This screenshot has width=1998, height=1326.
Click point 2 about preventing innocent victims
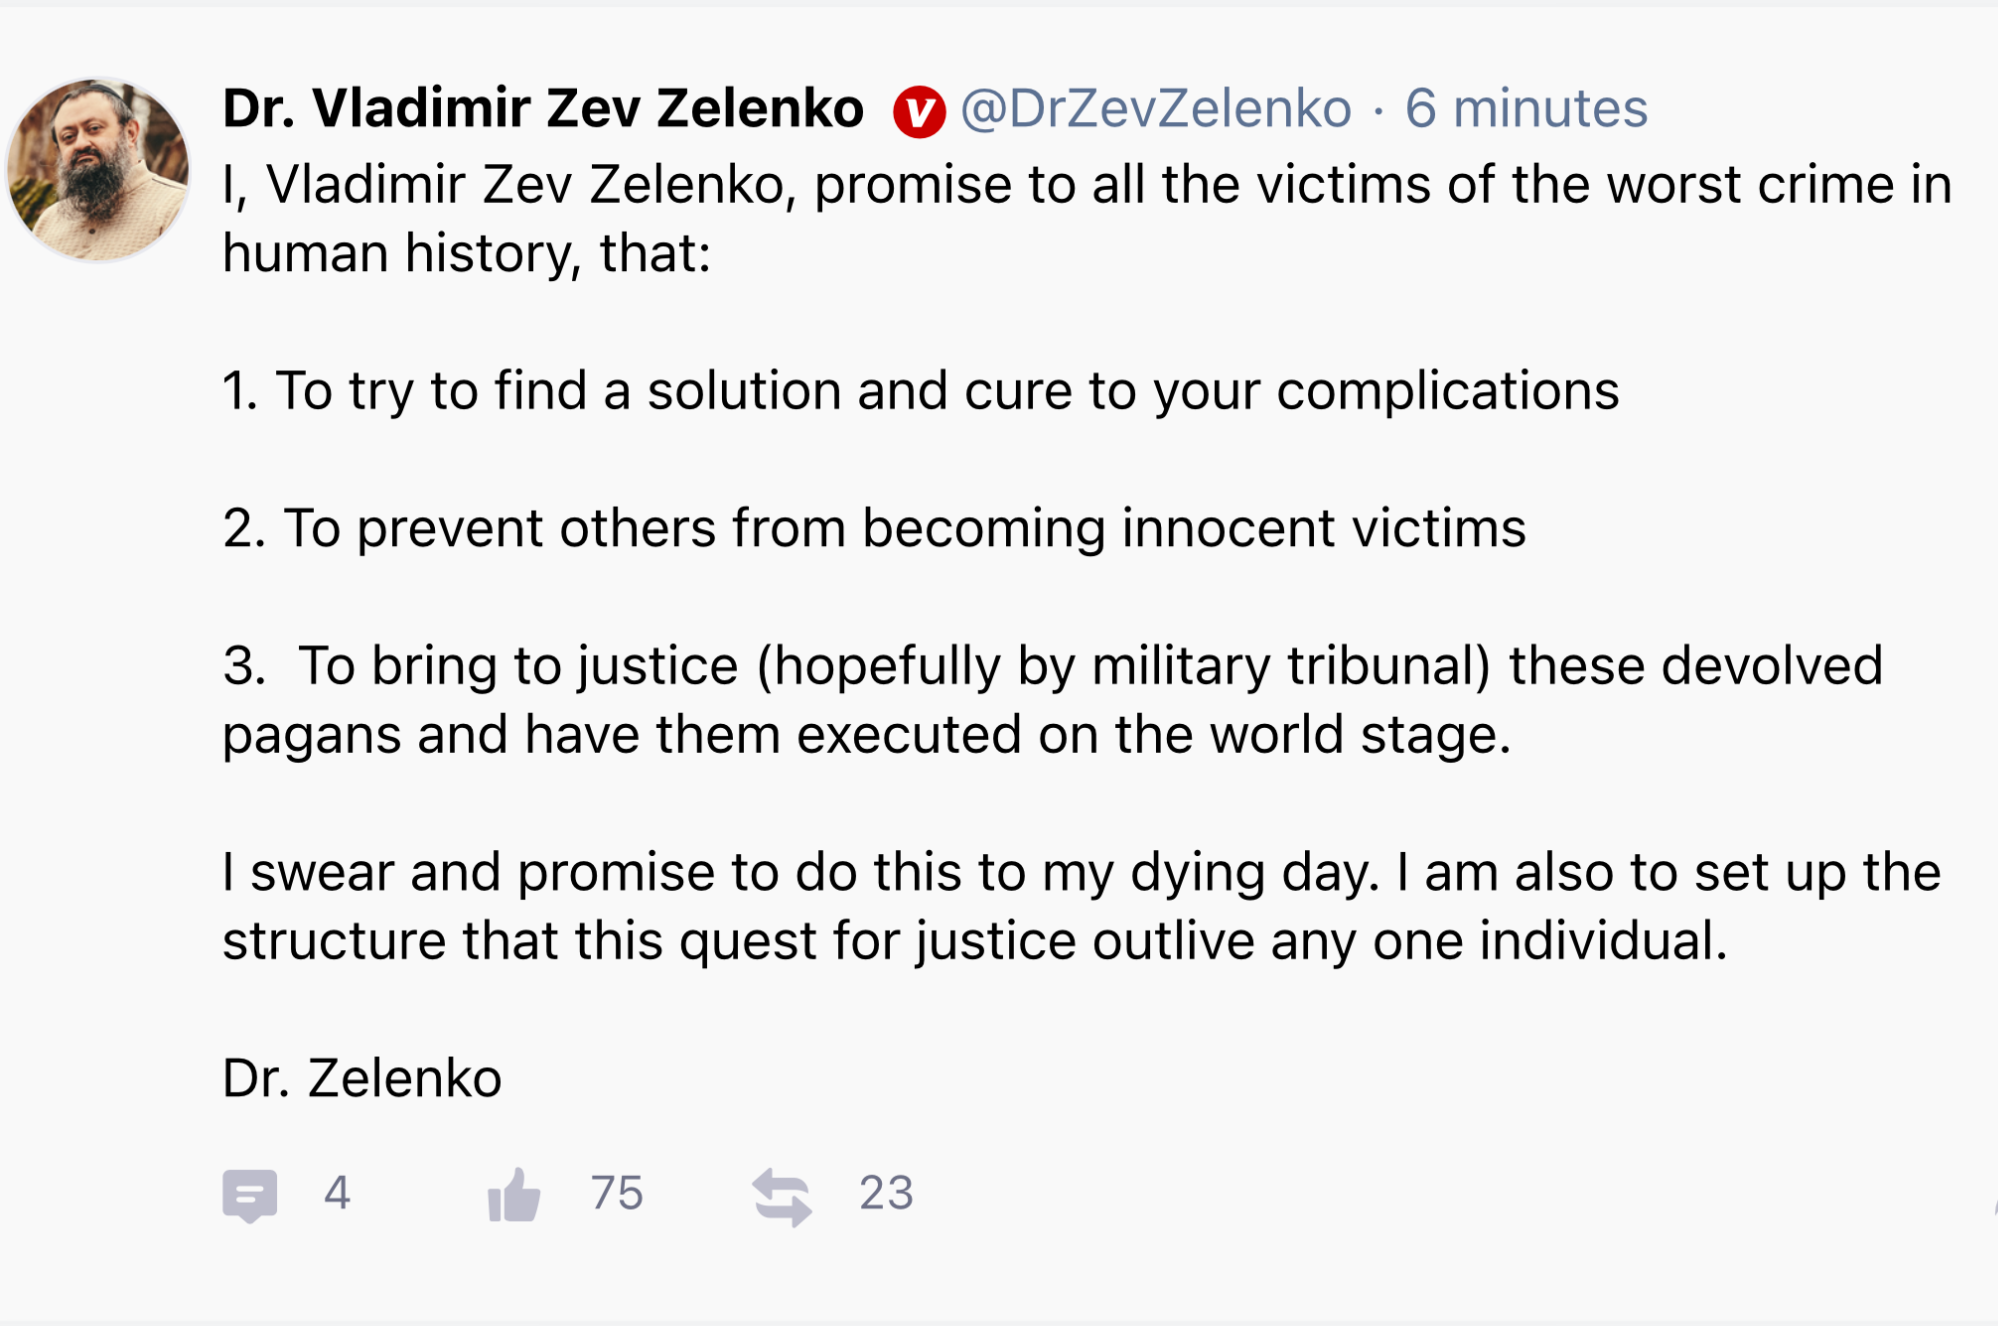[874, 528]
